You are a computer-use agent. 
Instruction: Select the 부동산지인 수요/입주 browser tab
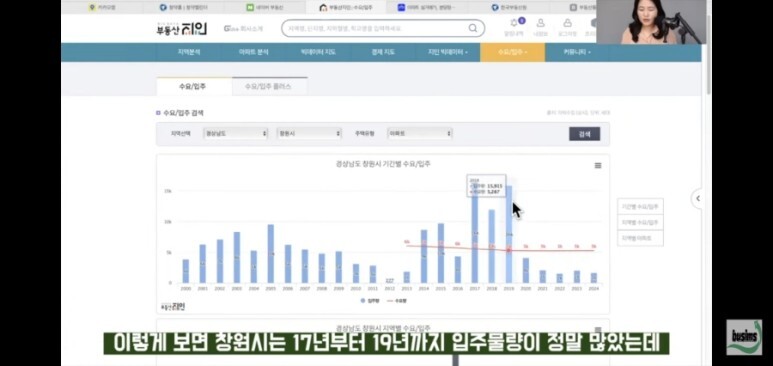tap(345, 7)
